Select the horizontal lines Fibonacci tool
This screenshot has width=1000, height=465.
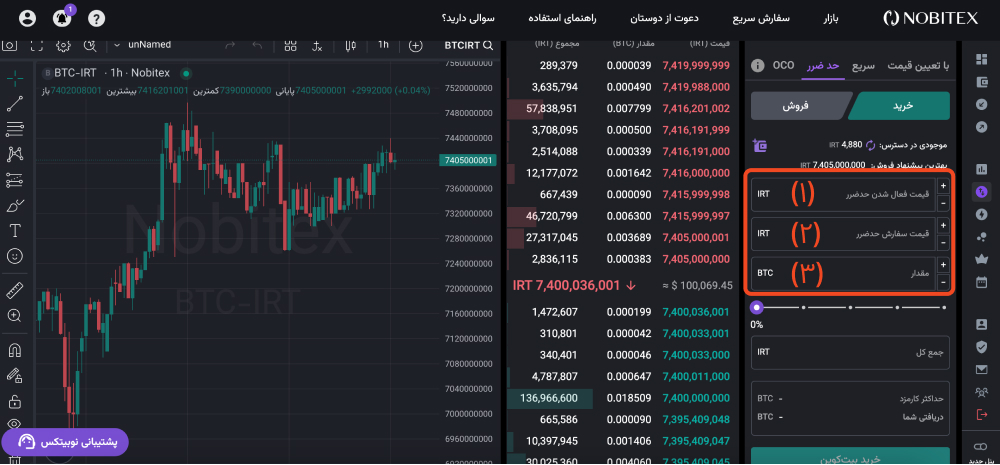(x=15, y=129)
